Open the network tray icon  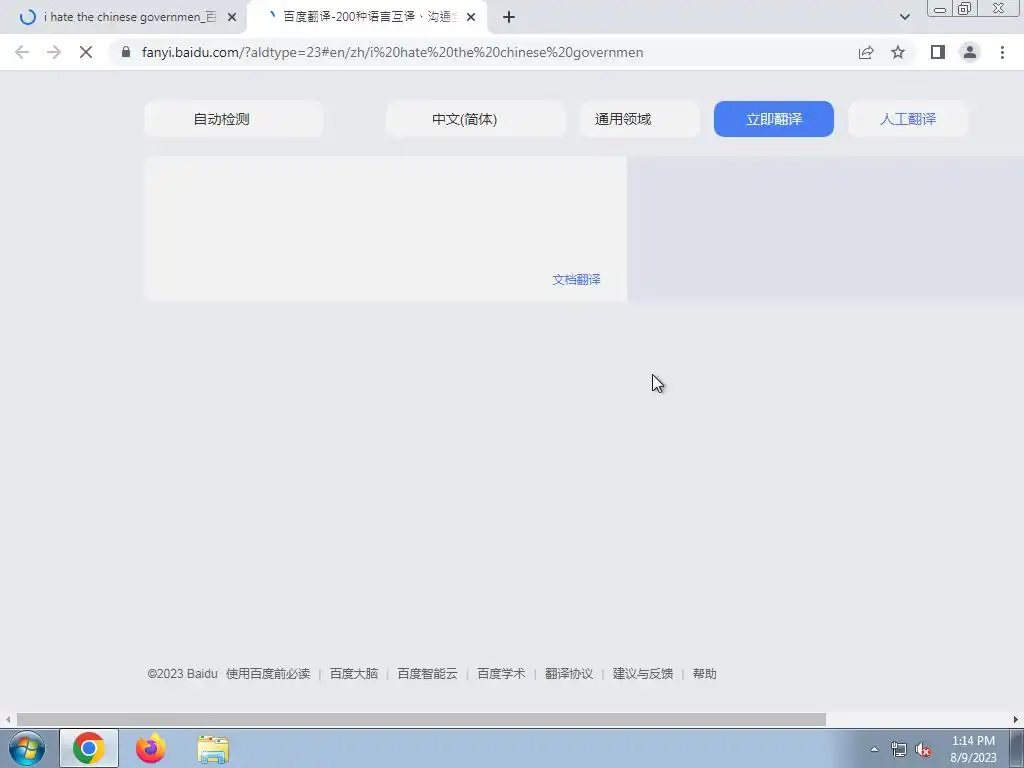pyautogui.click(x=899, y=749)
